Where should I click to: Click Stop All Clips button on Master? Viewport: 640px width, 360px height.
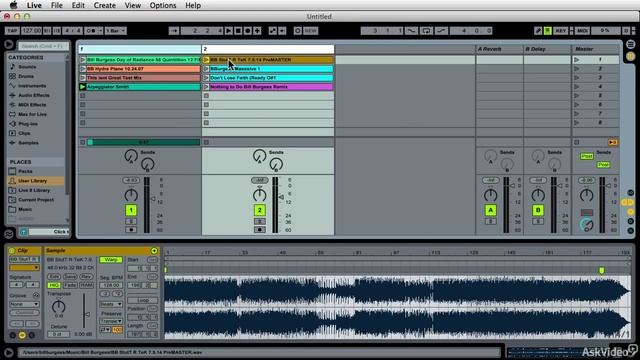tap(577, 142)
